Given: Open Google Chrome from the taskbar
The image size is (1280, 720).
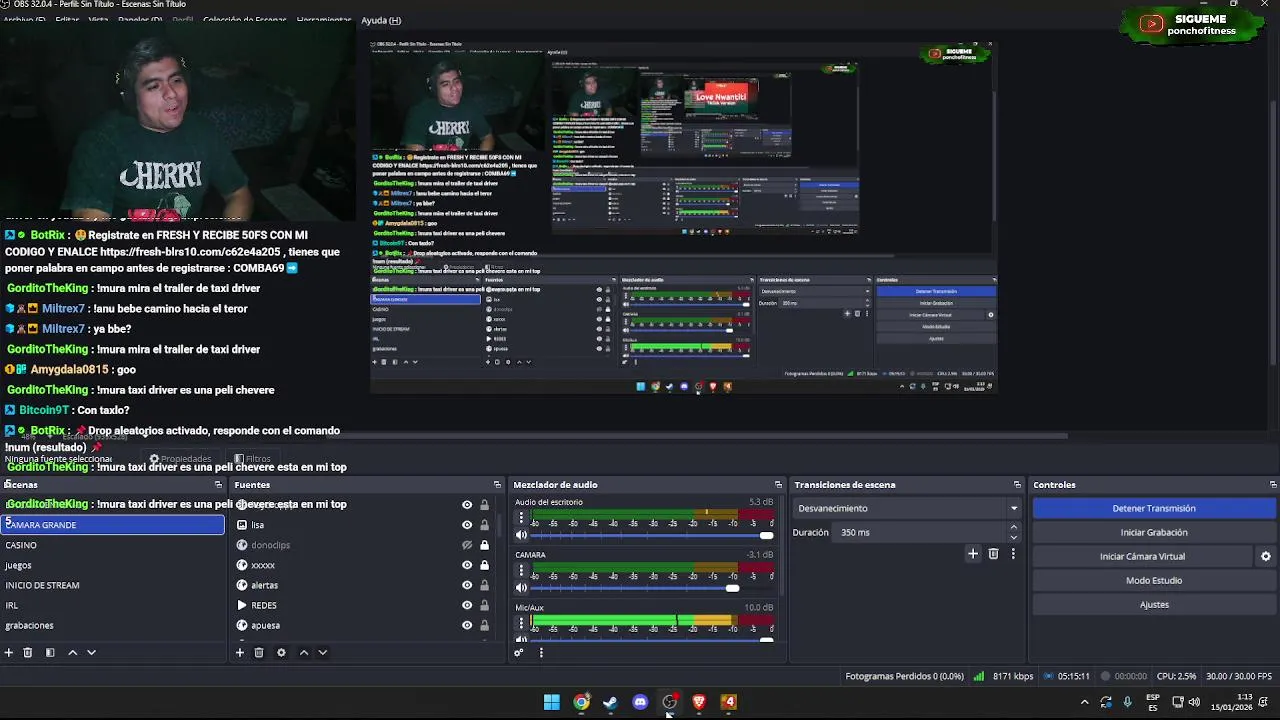Looking at the screenshot, I should 581,702.
